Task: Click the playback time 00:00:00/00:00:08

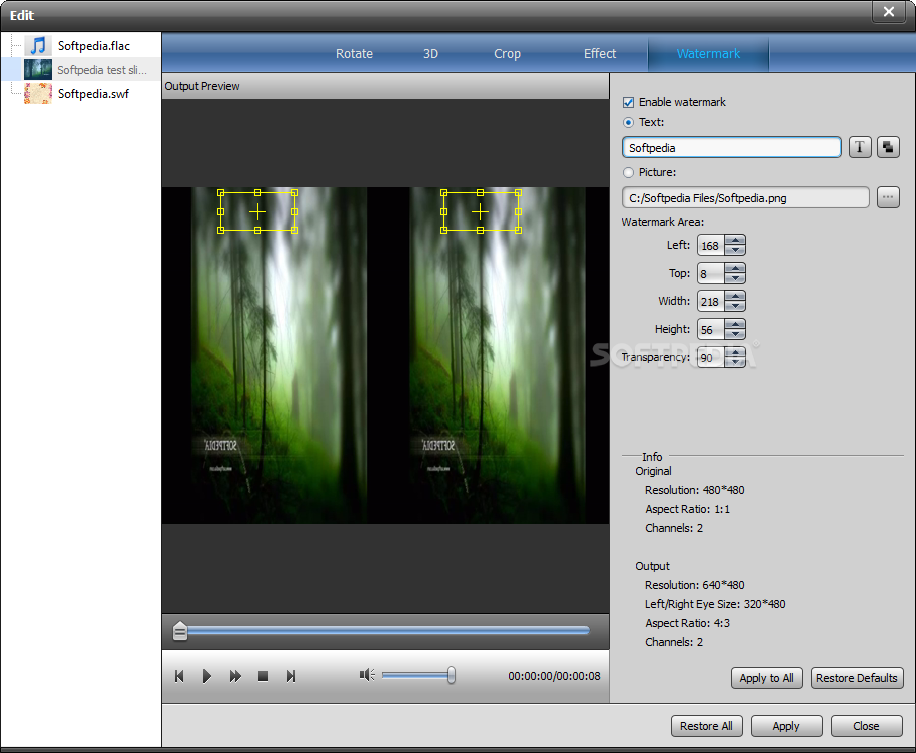Action: 554,676
